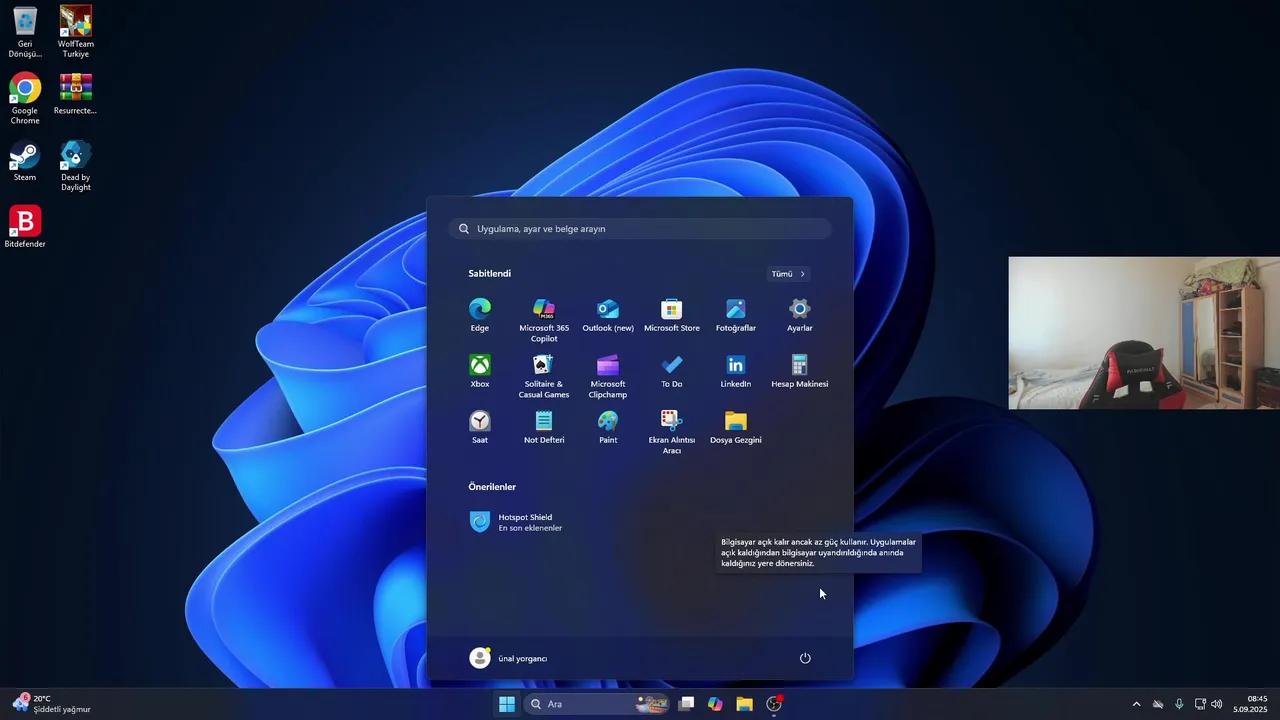Launch Xbox app
The width and height of the screenshot is (1280, 720).
point(480,371)
